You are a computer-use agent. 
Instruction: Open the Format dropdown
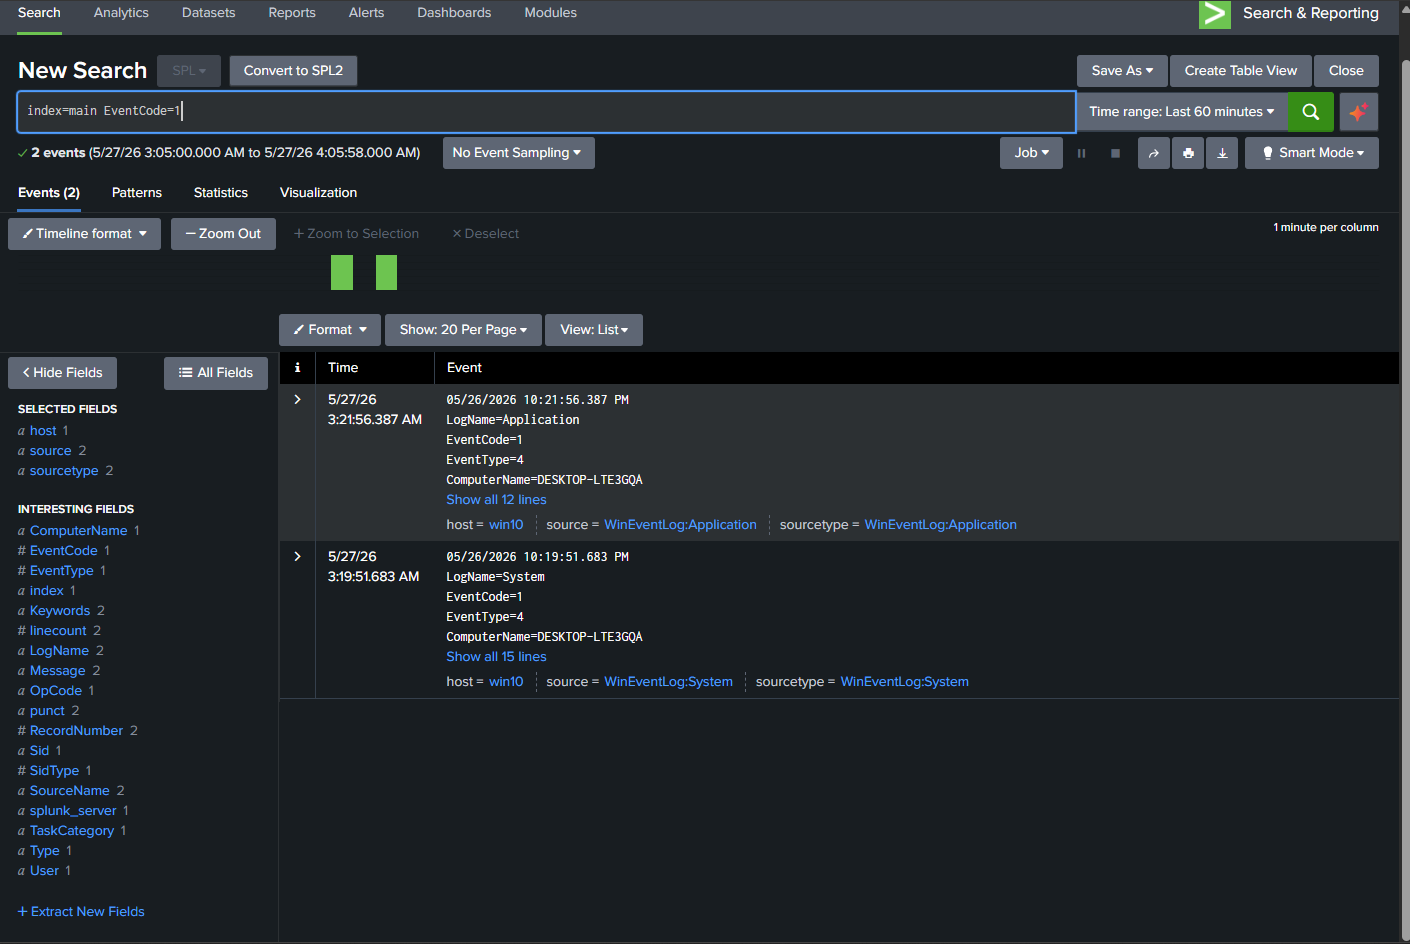330,330
